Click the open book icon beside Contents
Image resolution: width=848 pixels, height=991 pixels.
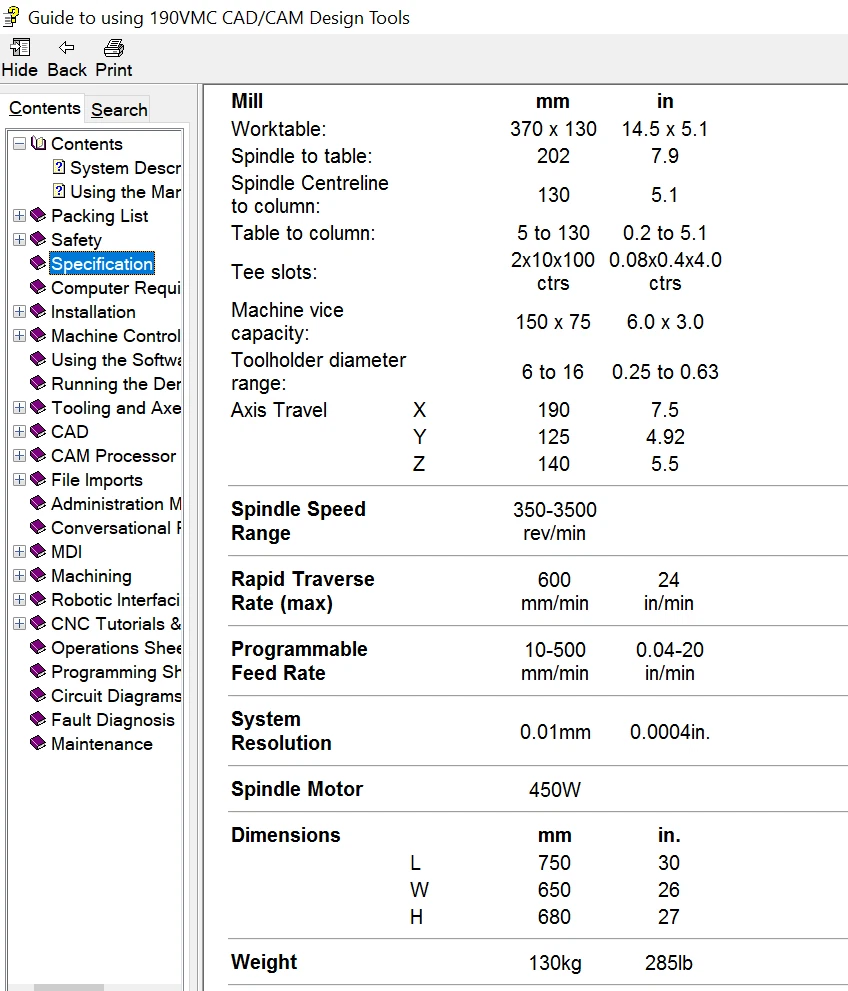tap(38, 144)
